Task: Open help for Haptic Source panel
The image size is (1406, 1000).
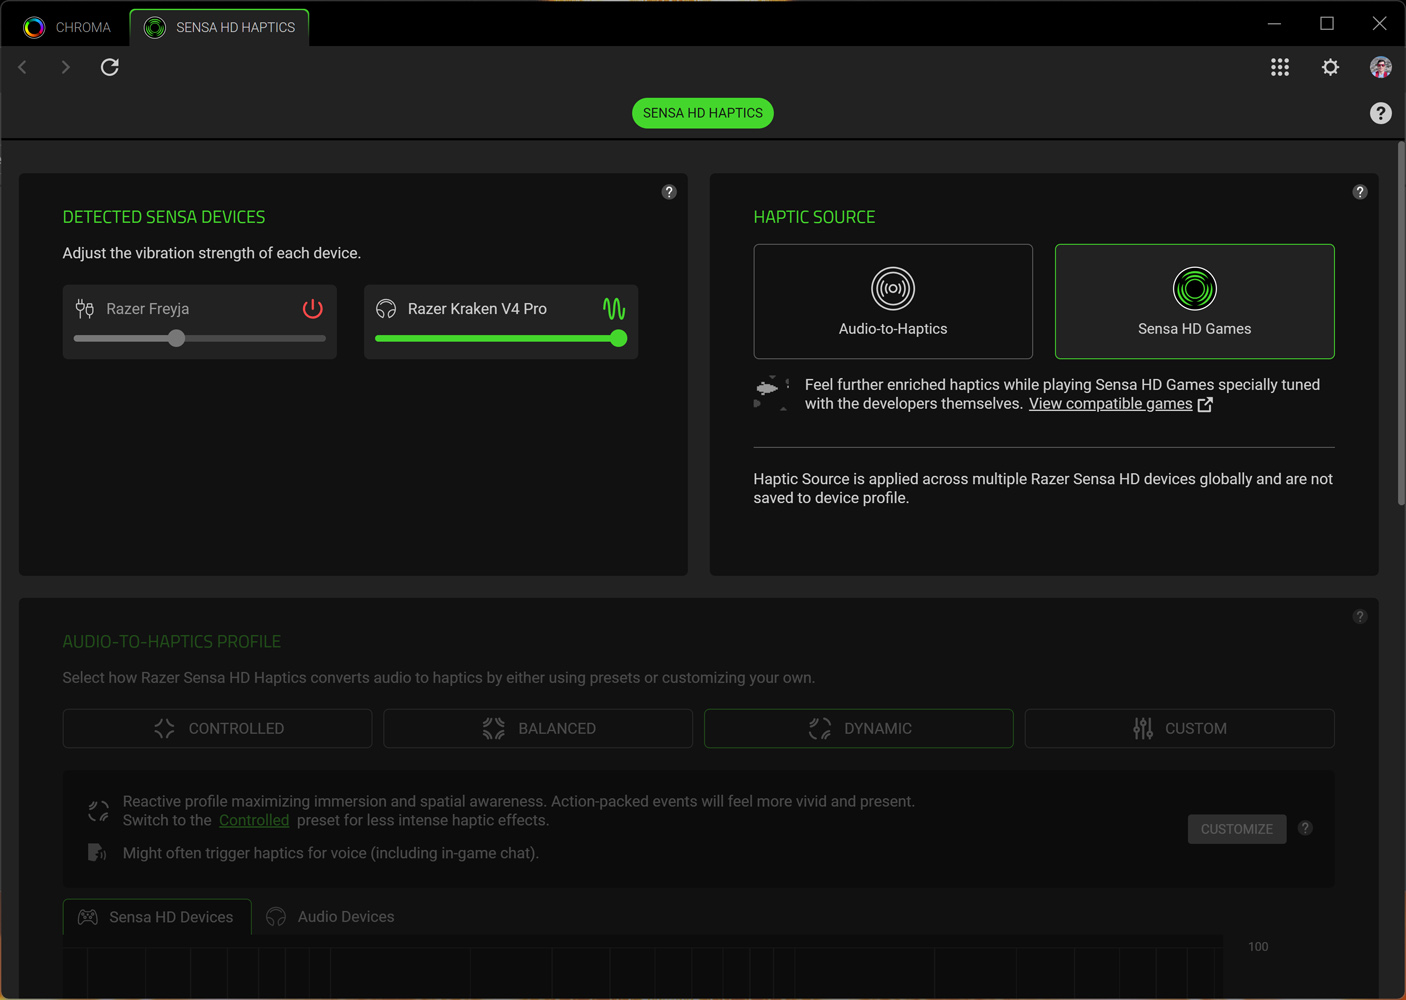Action: tap(1360, 192)
